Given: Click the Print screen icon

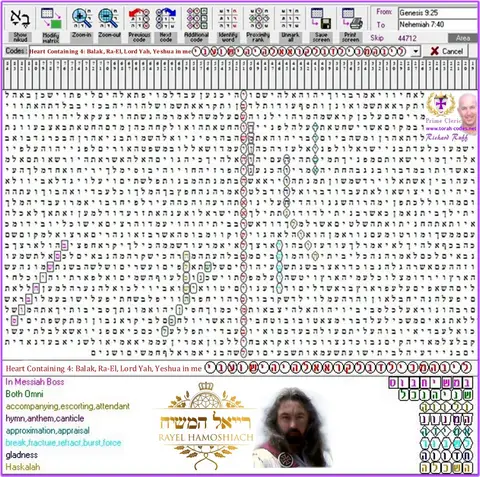Looking at the screenshot, I should 352,18.
